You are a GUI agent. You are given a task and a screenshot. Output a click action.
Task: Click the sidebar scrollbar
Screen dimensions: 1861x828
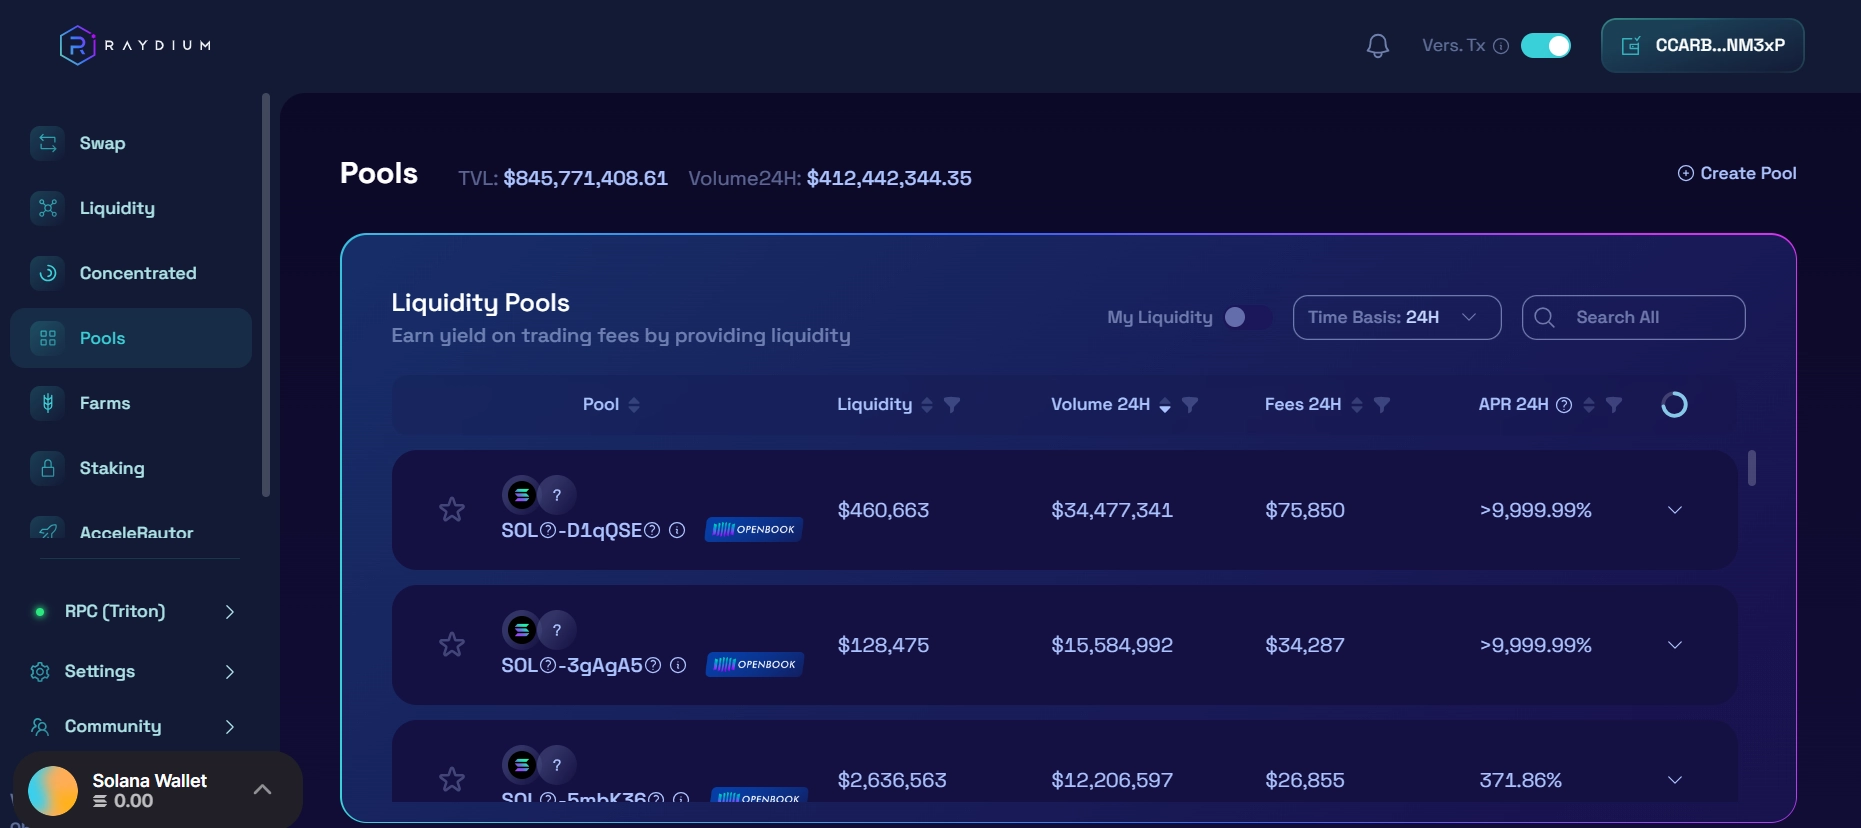tap(266, 295)
